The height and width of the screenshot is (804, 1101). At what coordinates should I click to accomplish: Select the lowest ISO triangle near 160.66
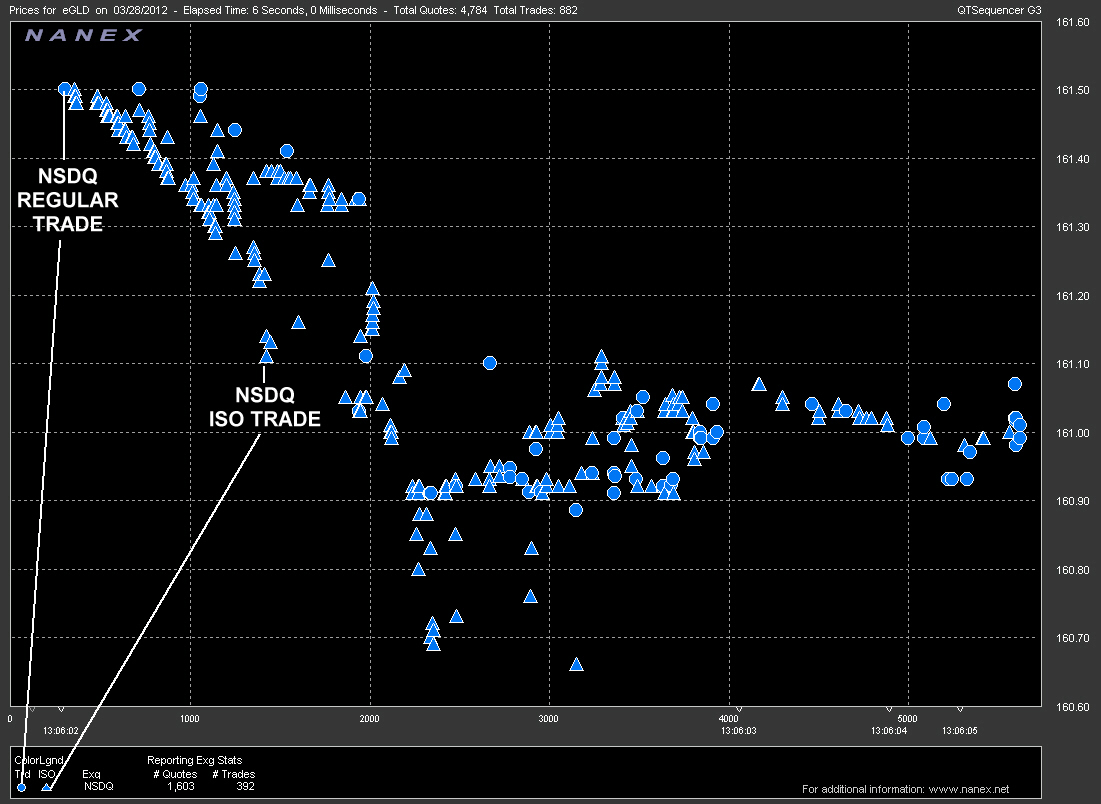(x=576, y=664)
